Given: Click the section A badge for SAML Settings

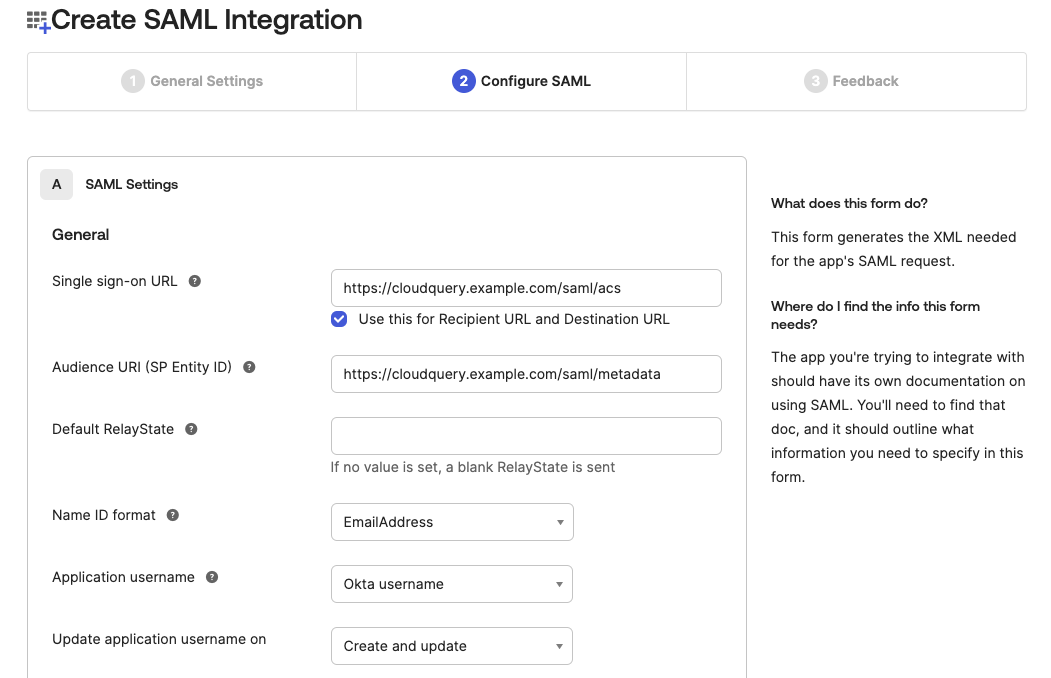Looking at the screenshot, I should click(x=56, y=184).
